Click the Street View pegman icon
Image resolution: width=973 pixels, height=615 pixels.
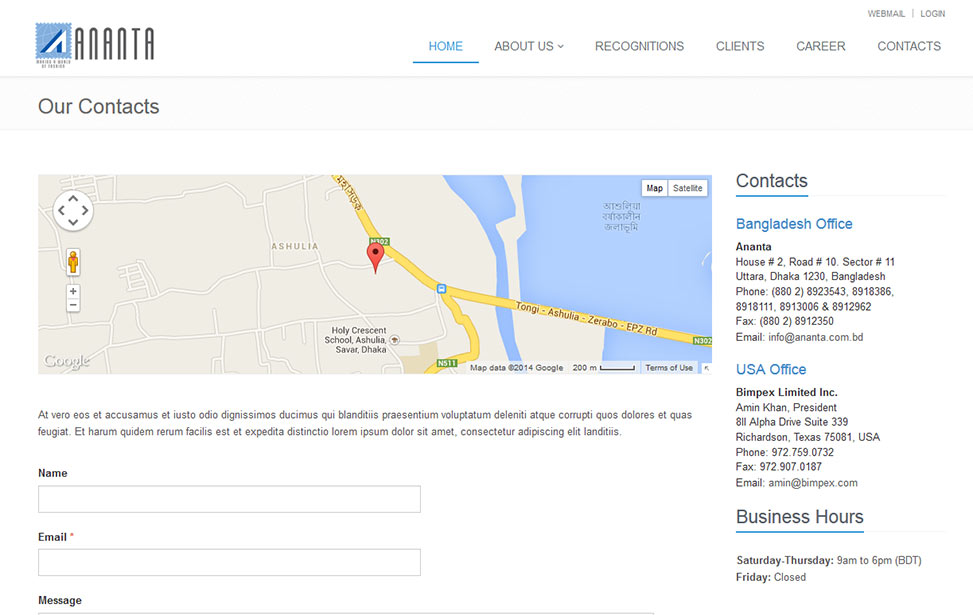pos(73,262)
